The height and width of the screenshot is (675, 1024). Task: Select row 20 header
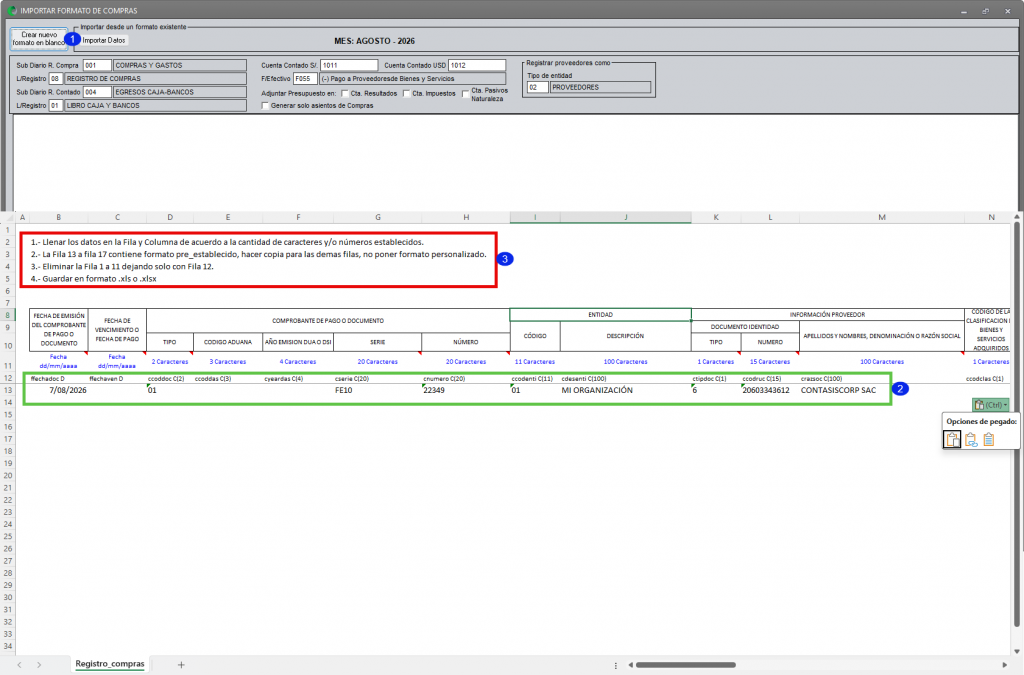coord(8,475)
